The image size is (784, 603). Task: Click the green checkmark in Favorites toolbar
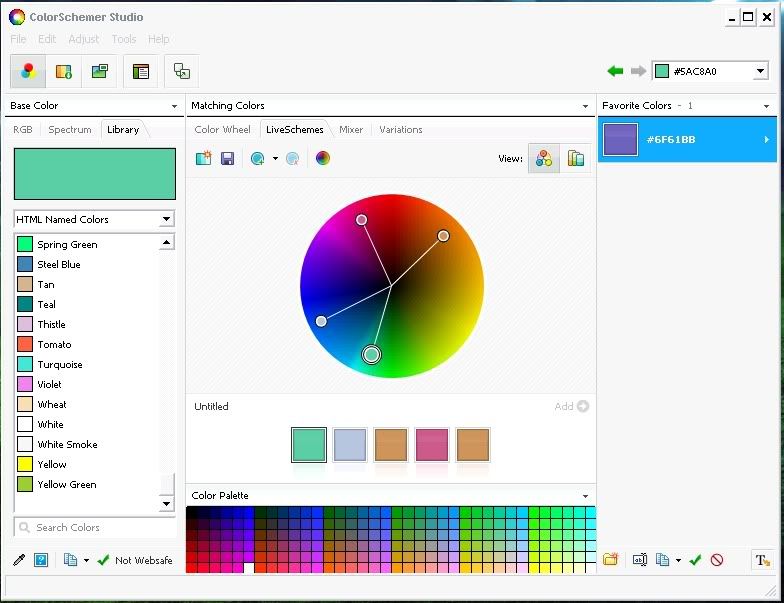point(695,560)
